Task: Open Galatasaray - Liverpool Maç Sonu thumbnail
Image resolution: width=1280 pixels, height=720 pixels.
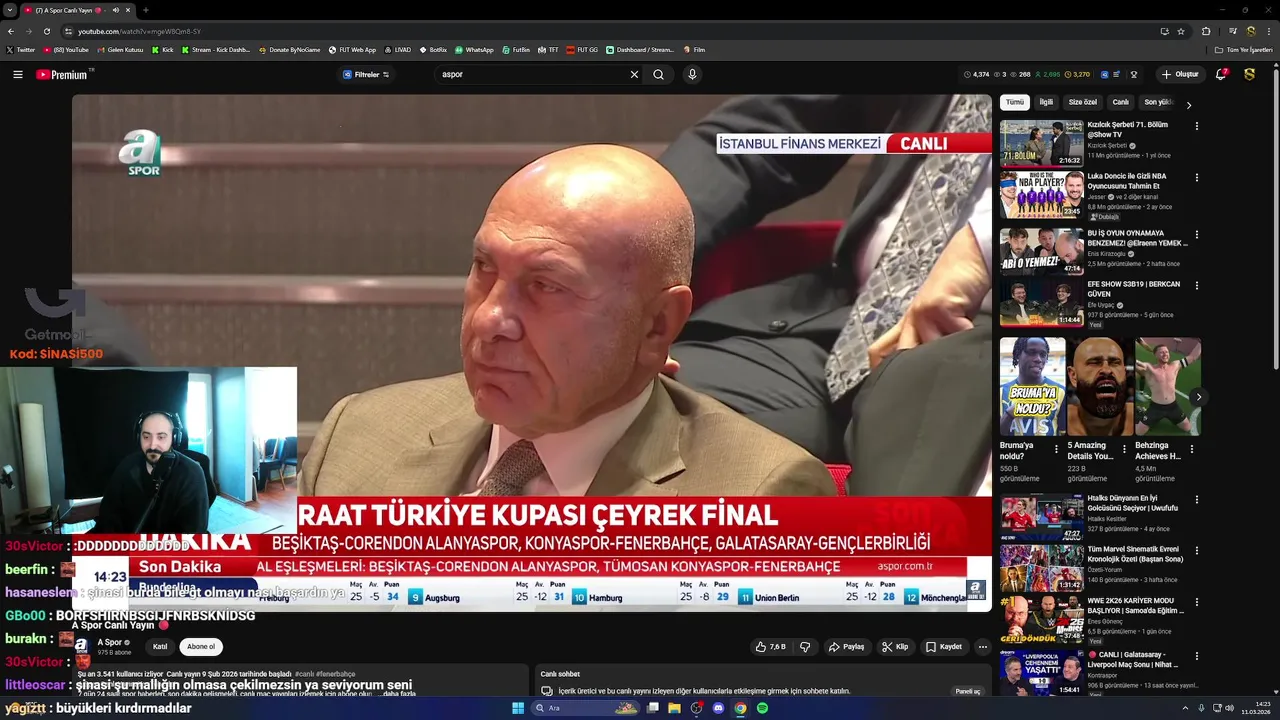Action: (x=1041, y=673)
